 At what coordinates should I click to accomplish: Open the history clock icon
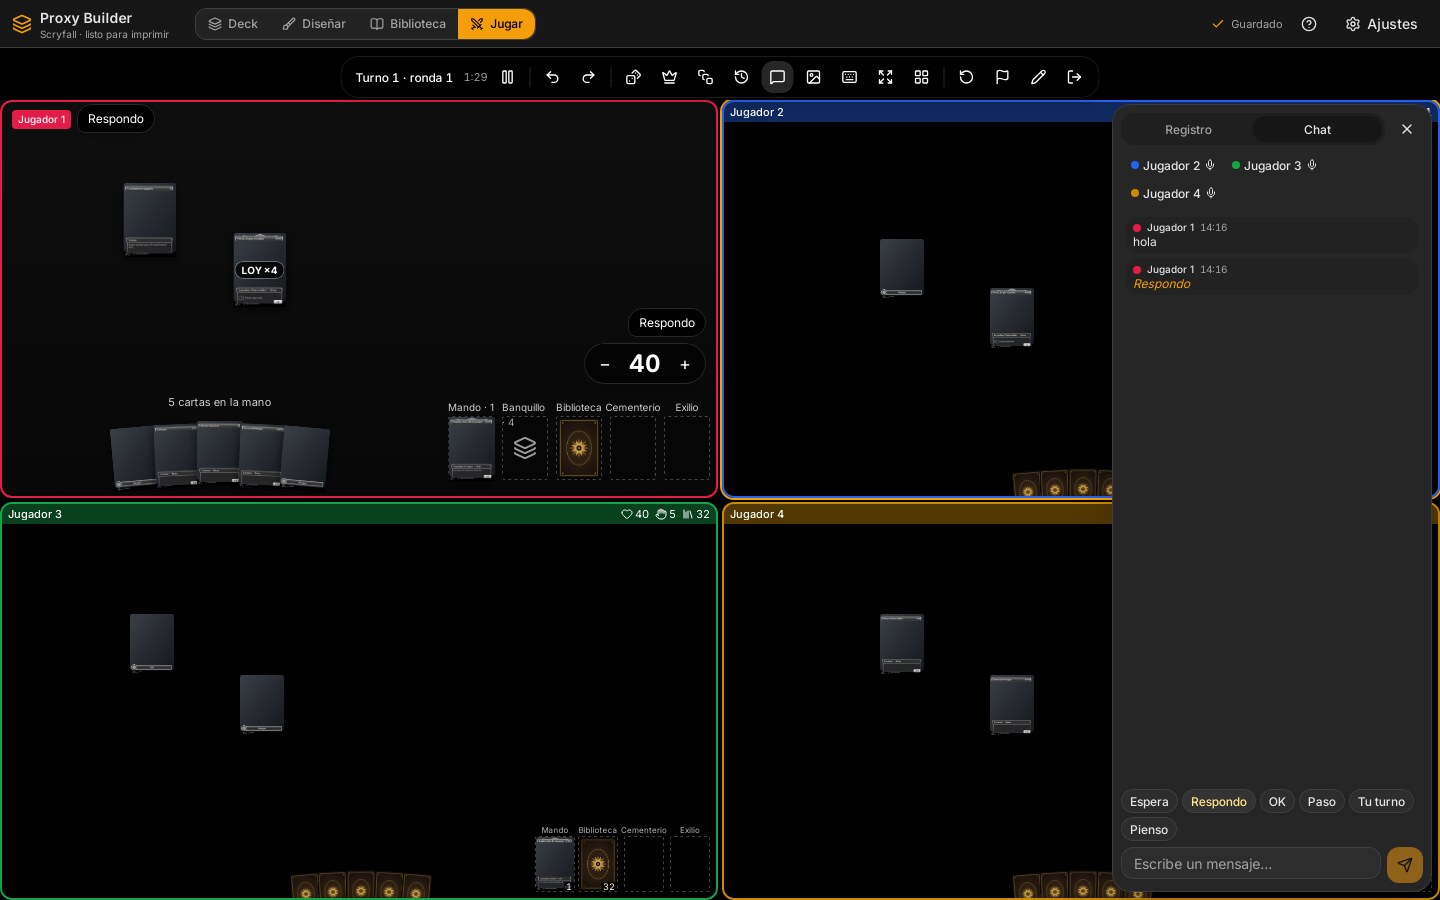(x=741, y=77)
